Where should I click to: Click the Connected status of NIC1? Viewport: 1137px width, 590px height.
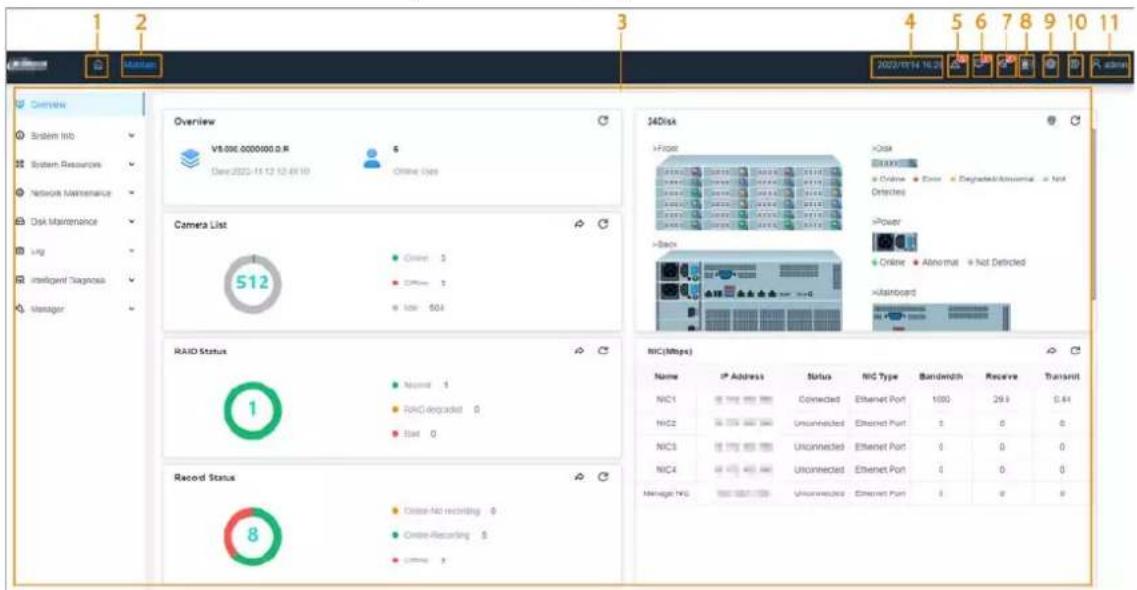click(x=819, y=399)
